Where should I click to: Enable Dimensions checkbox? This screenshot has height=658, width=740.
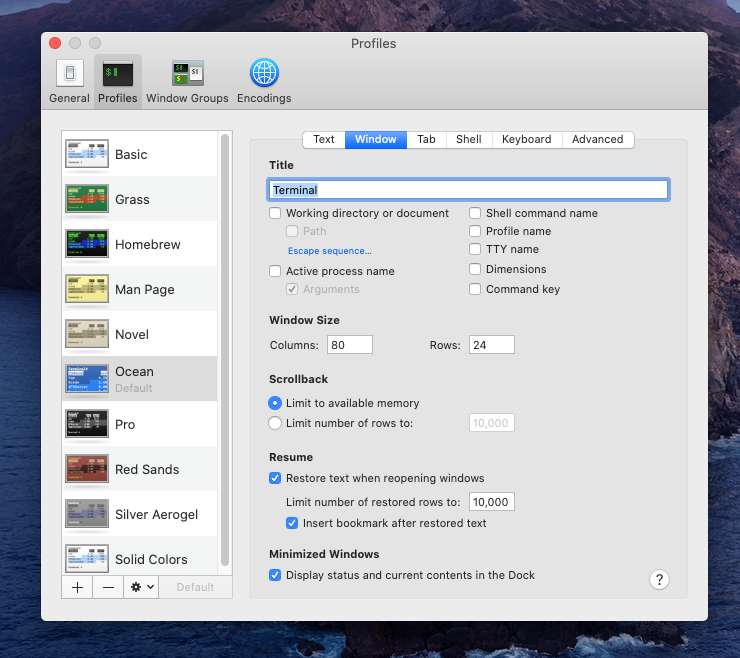[475, 269]
